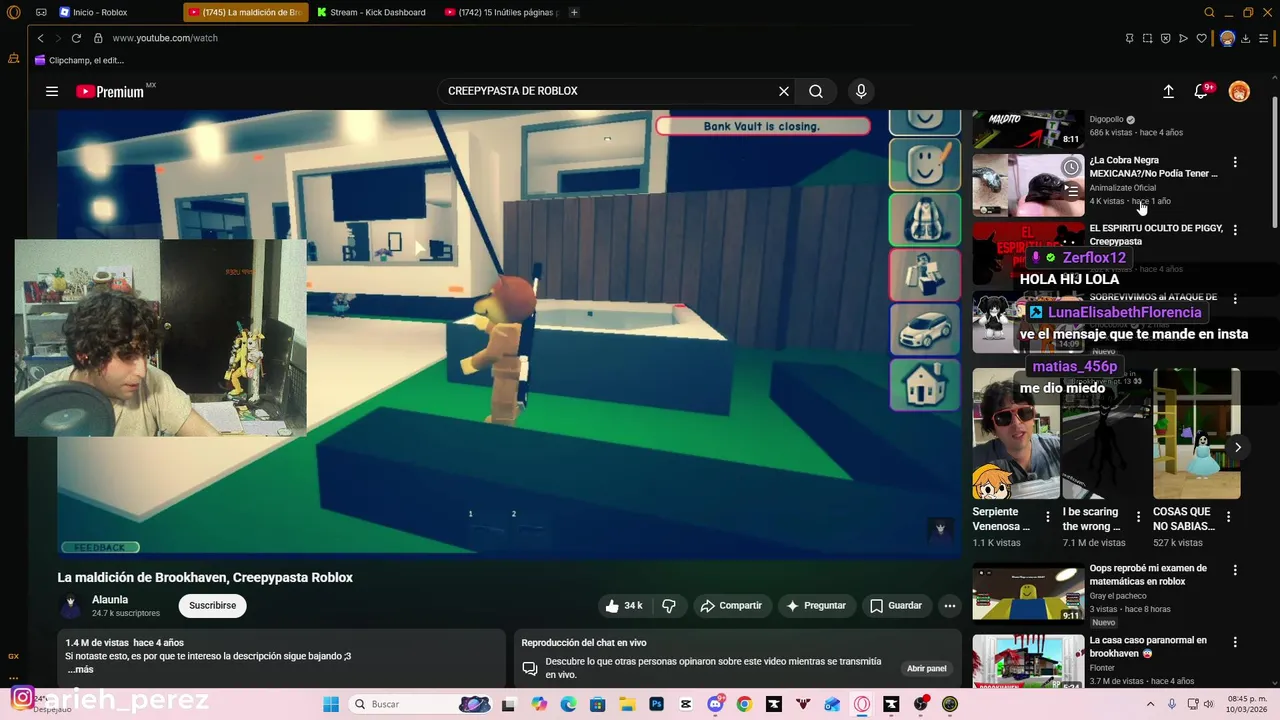
Task: Open Alaunla channel name link
Action: point(110,600)
